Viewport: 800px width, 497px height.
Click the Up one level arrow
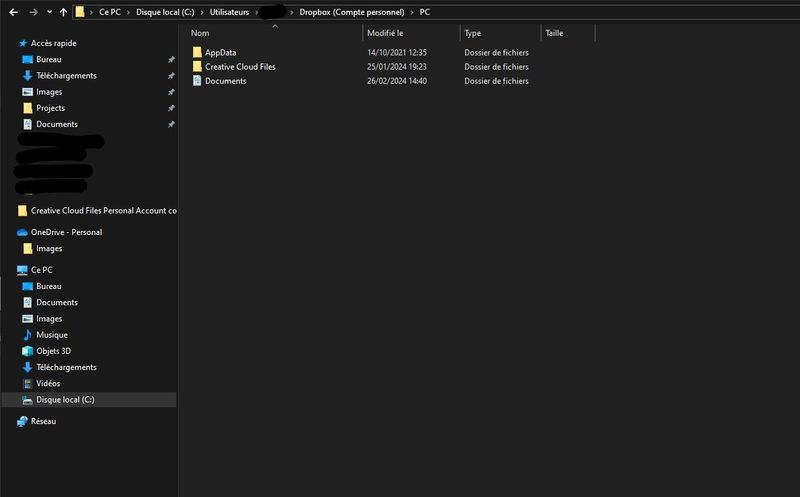point(64,12)
